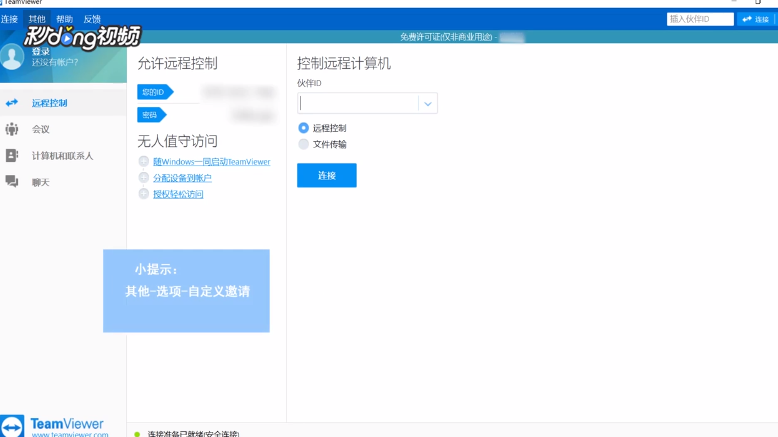
Task: Focus the 伙伴ID input field
Action: click(358, 103)
